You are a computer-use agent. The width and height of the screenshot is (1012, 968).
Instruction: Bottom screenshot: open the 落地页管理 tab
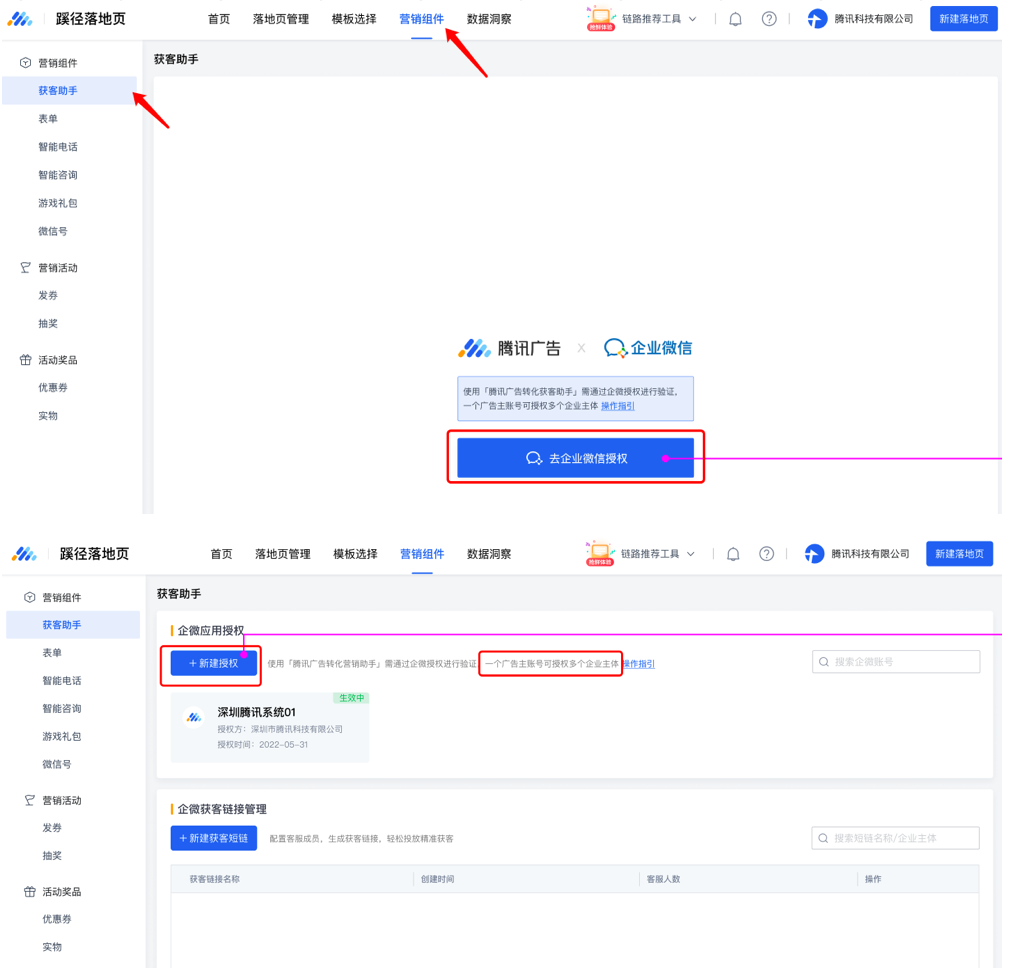[x=283, y=554]
